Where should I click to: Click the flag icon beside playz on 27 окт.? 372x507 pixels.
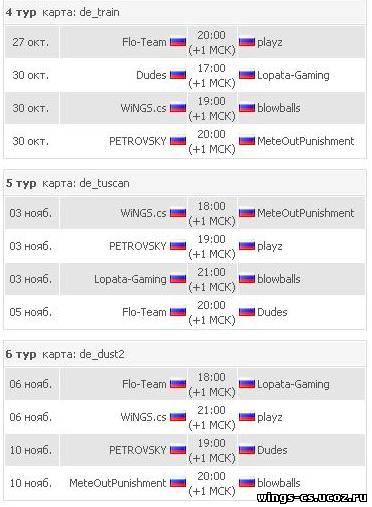pos(247,42)
